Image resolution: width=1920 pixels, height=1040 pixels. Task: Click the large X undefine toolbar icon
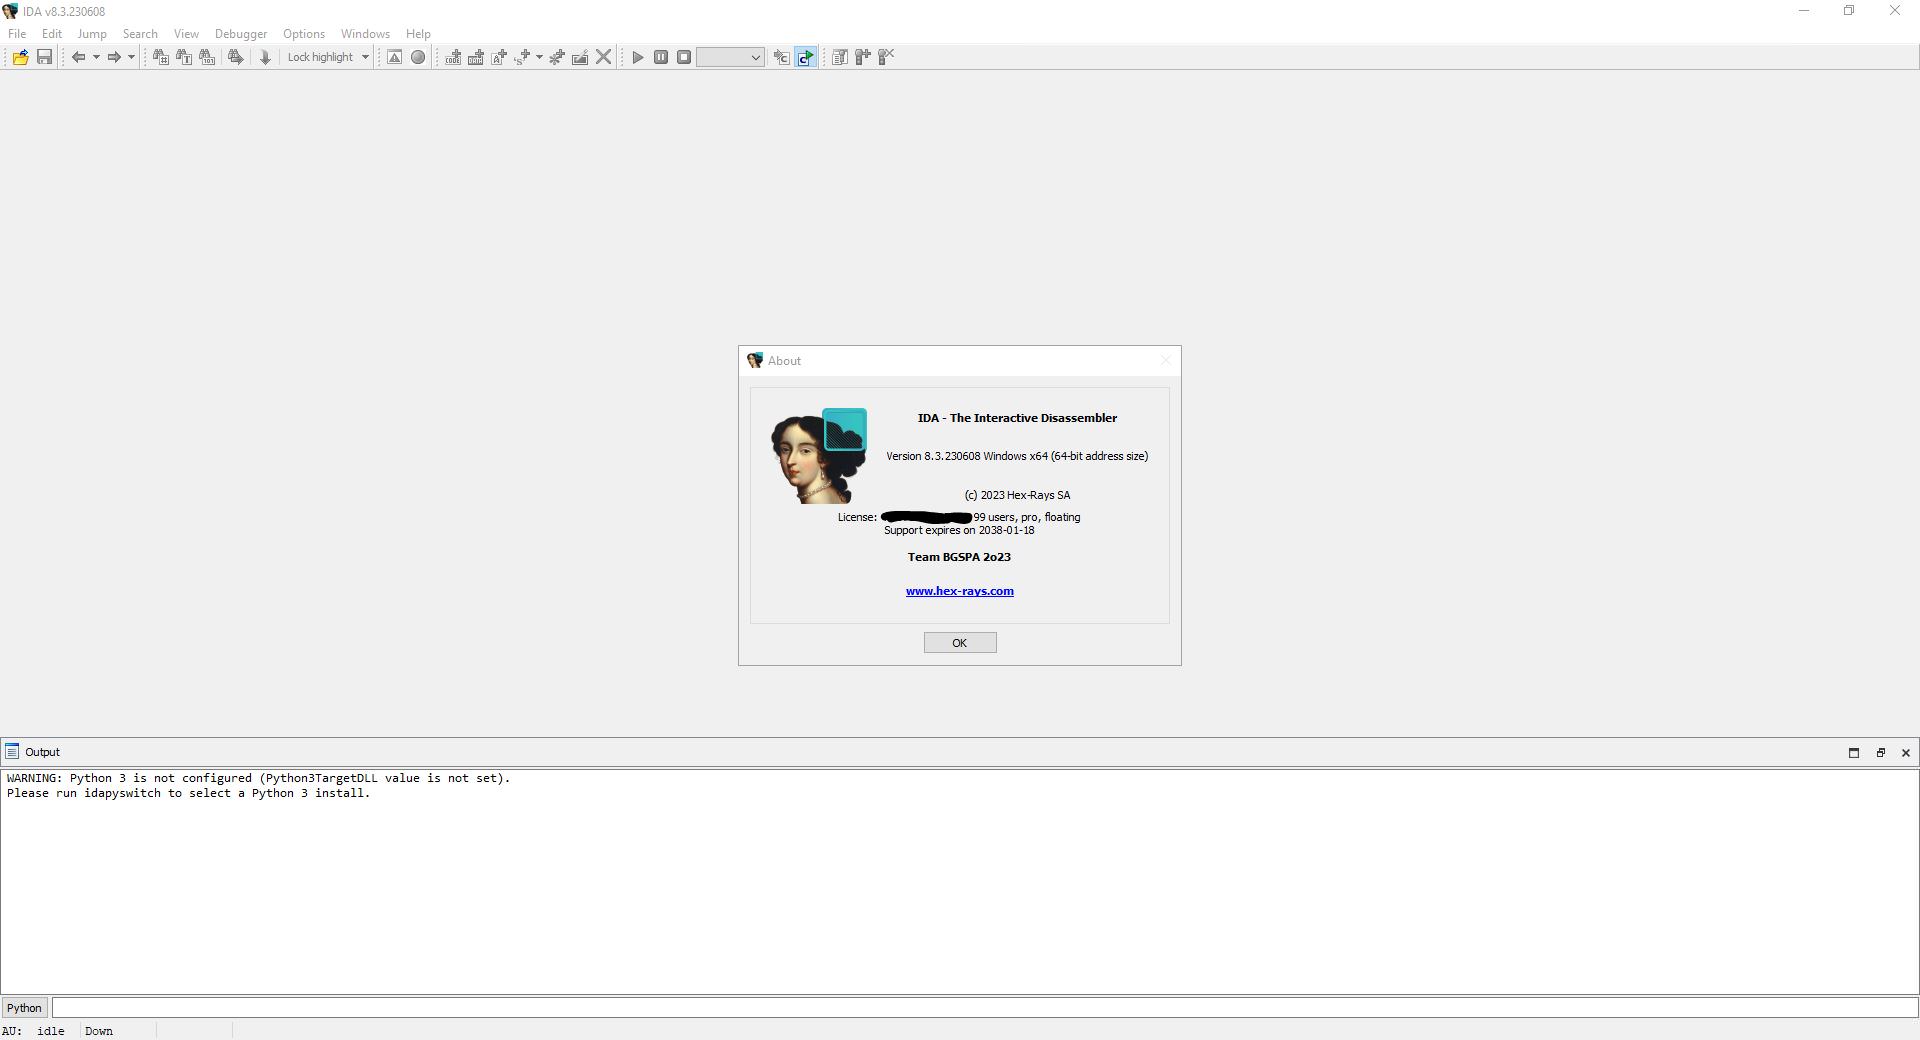(604, 57)
